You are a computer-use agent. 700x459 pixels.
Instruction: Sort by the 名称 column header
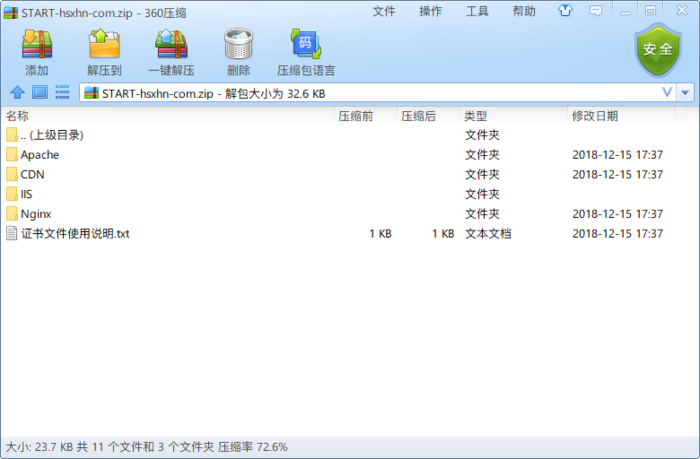coord(17,116)
